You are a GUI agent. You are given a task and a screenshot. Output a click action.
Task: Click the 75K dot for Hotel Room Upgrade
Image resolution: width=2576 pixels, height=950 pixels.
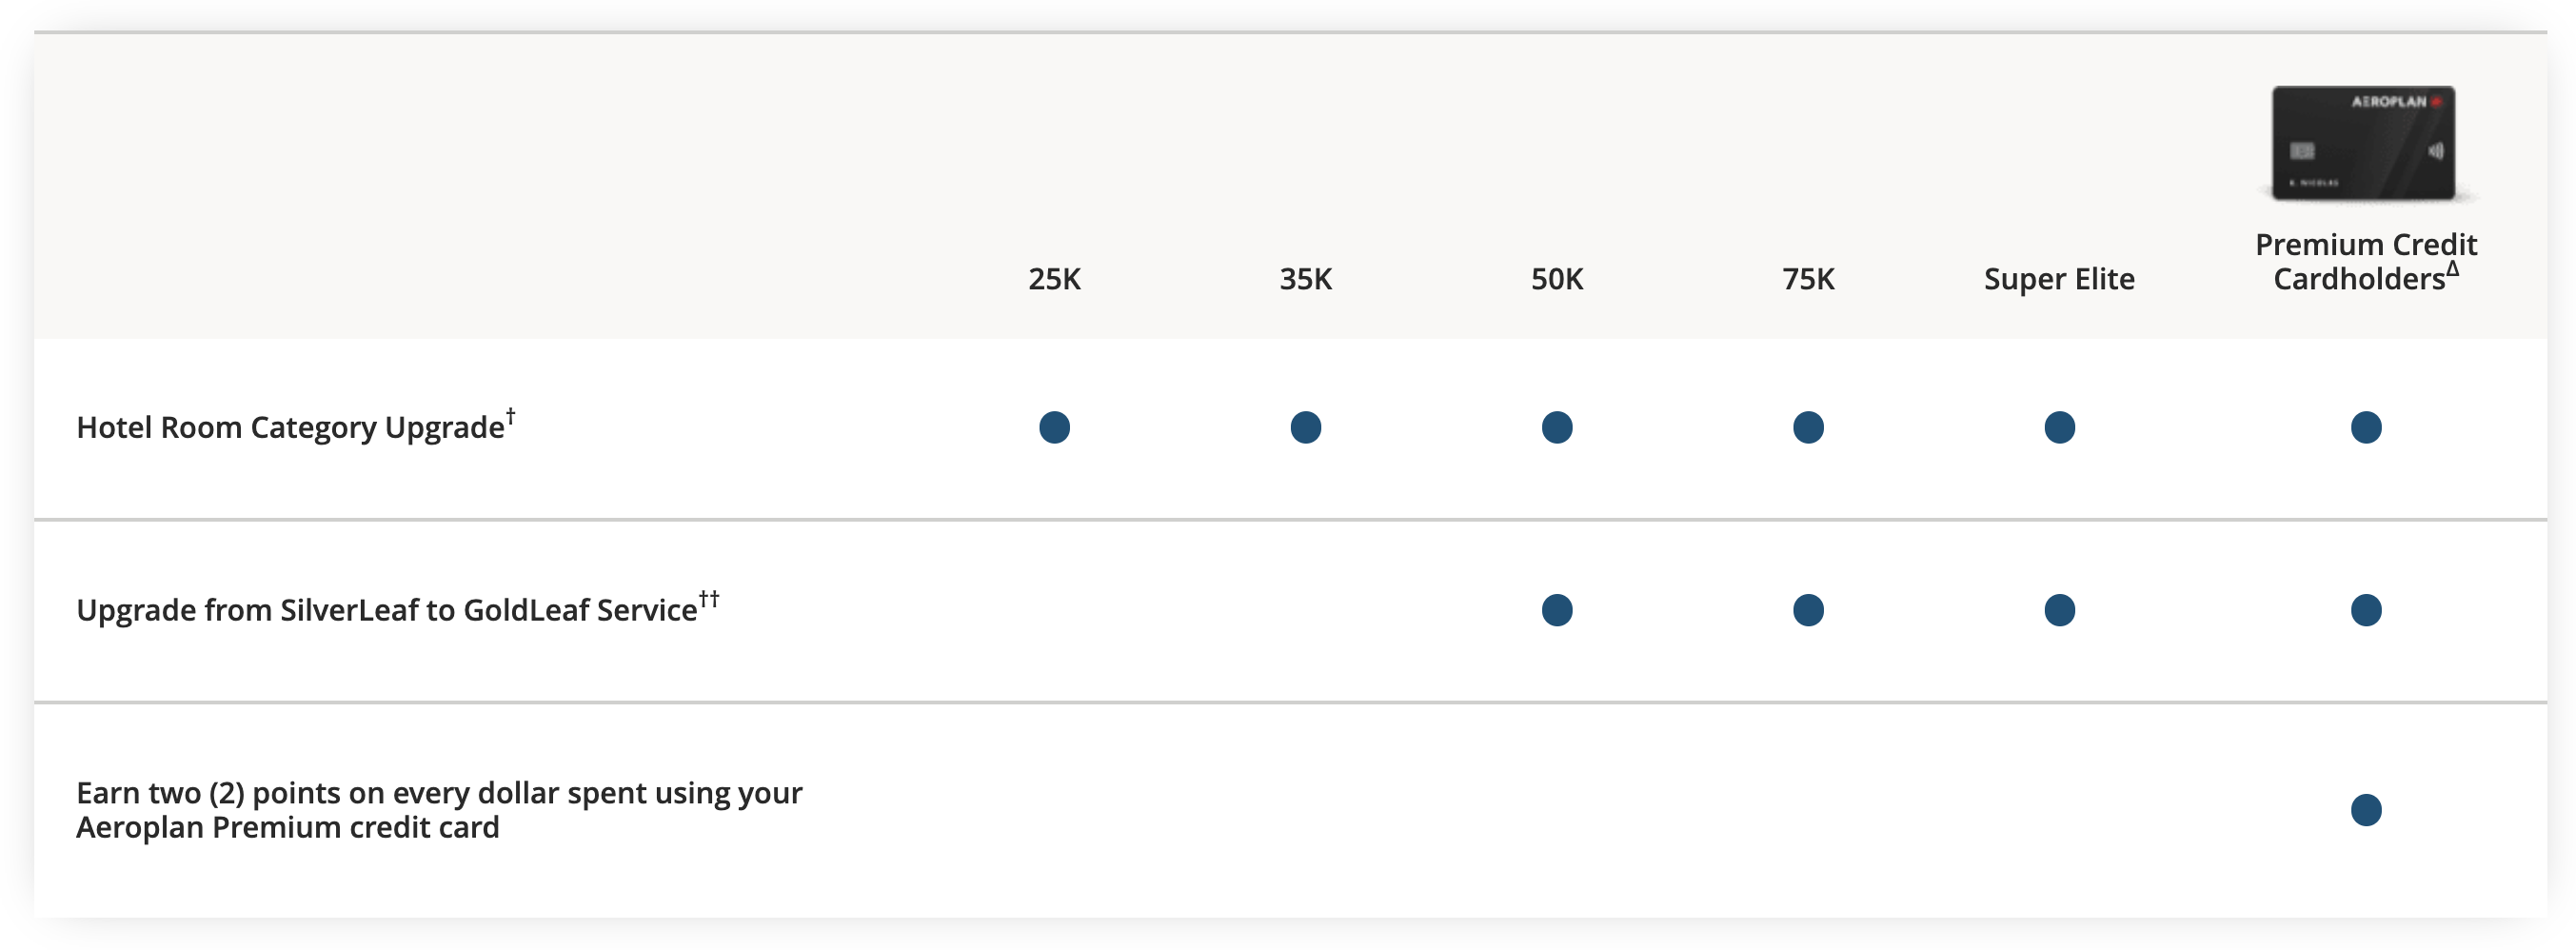(x=1808, y=428)
